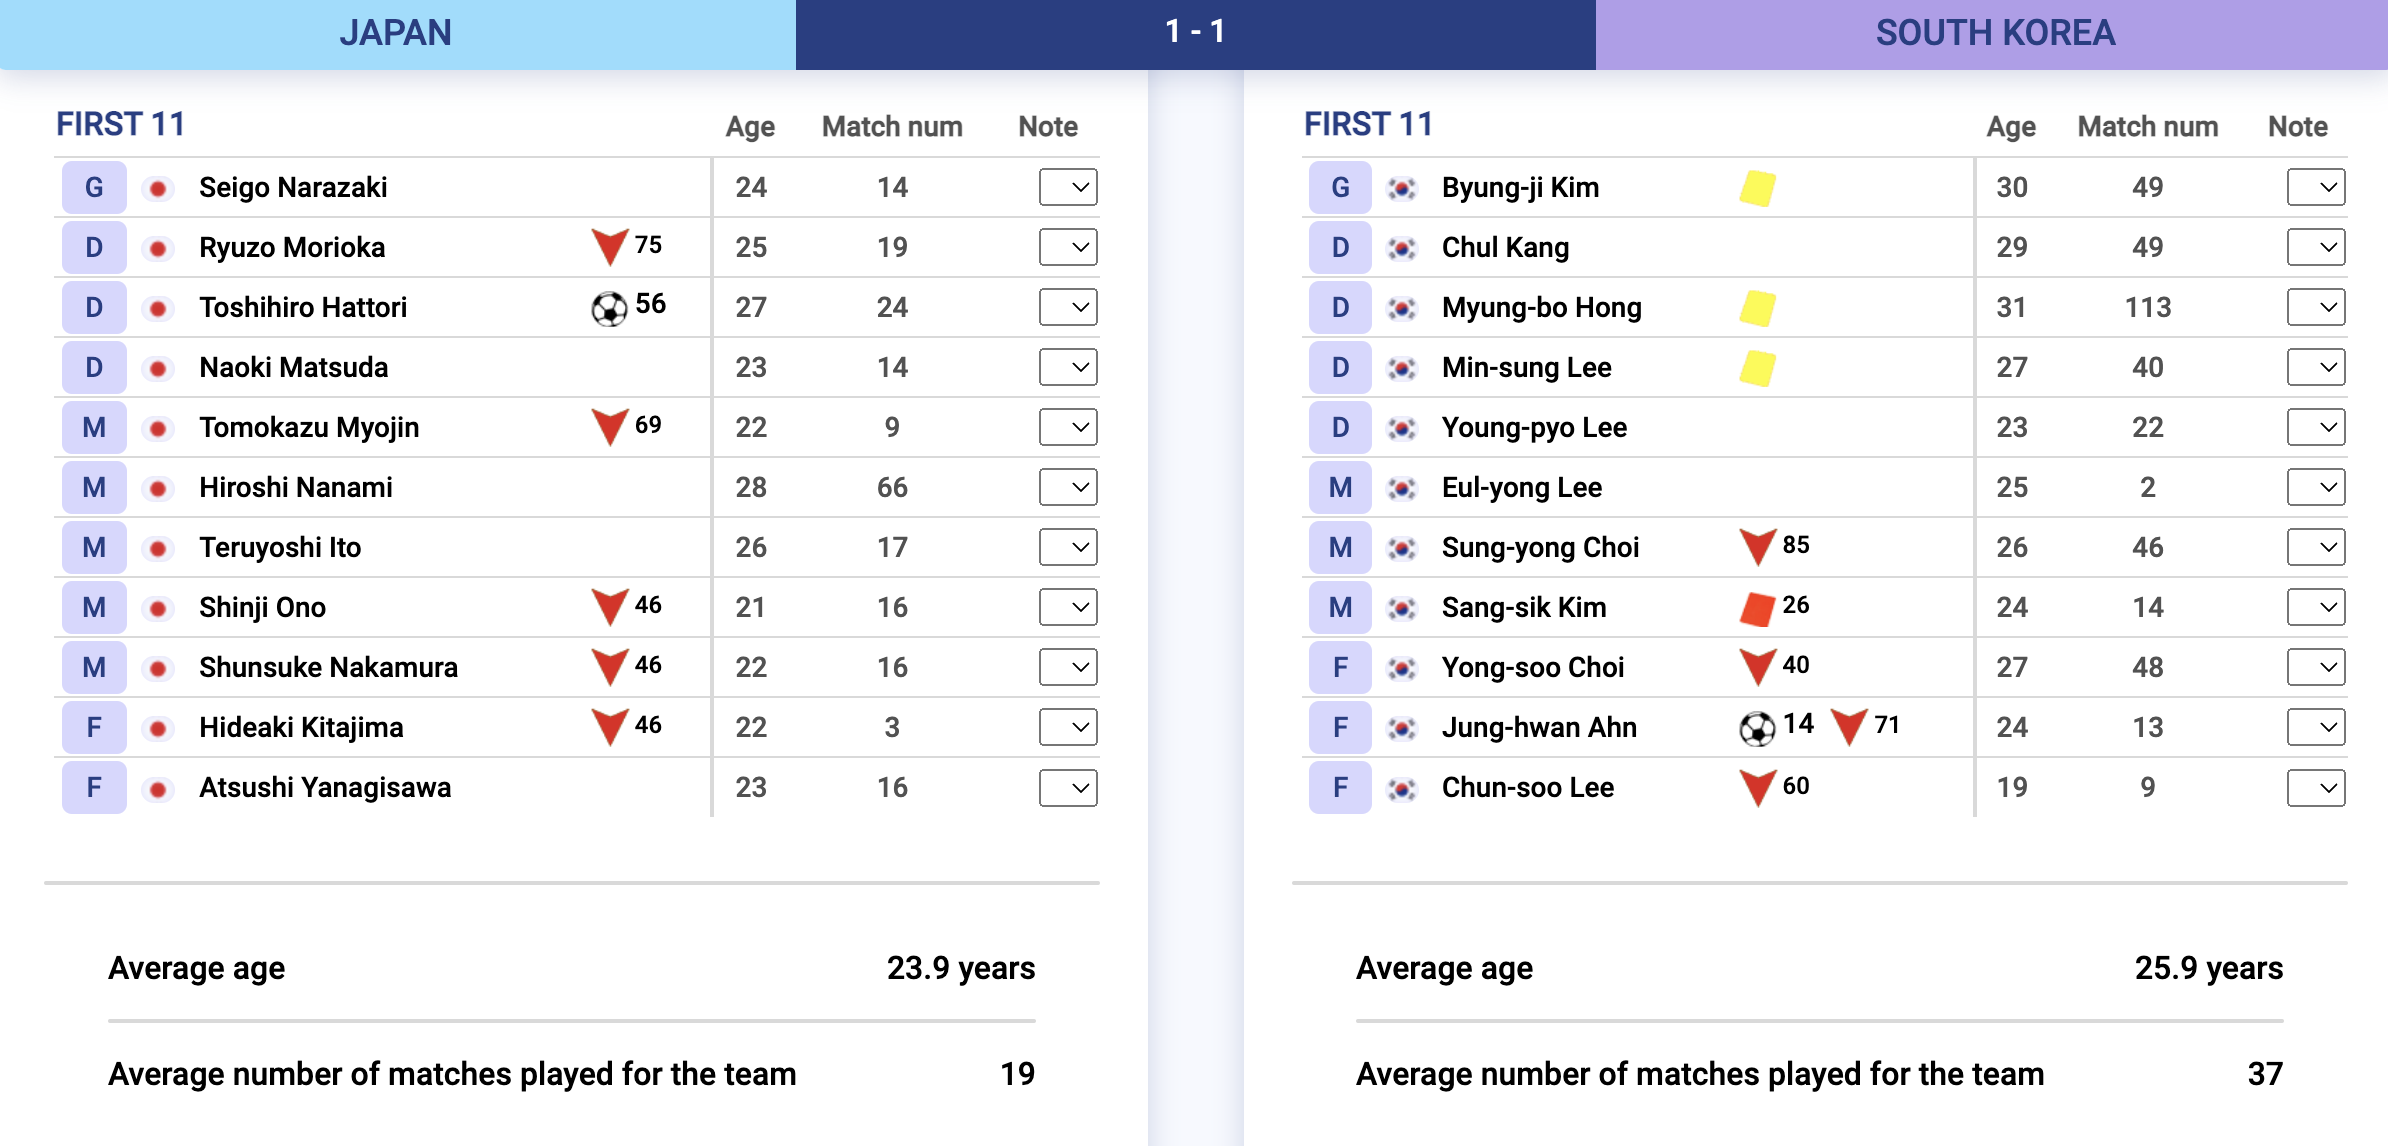The image size is (2388, 1146).
Task: Click the FIRST 11 heading on the left
Action: [121, 124]
